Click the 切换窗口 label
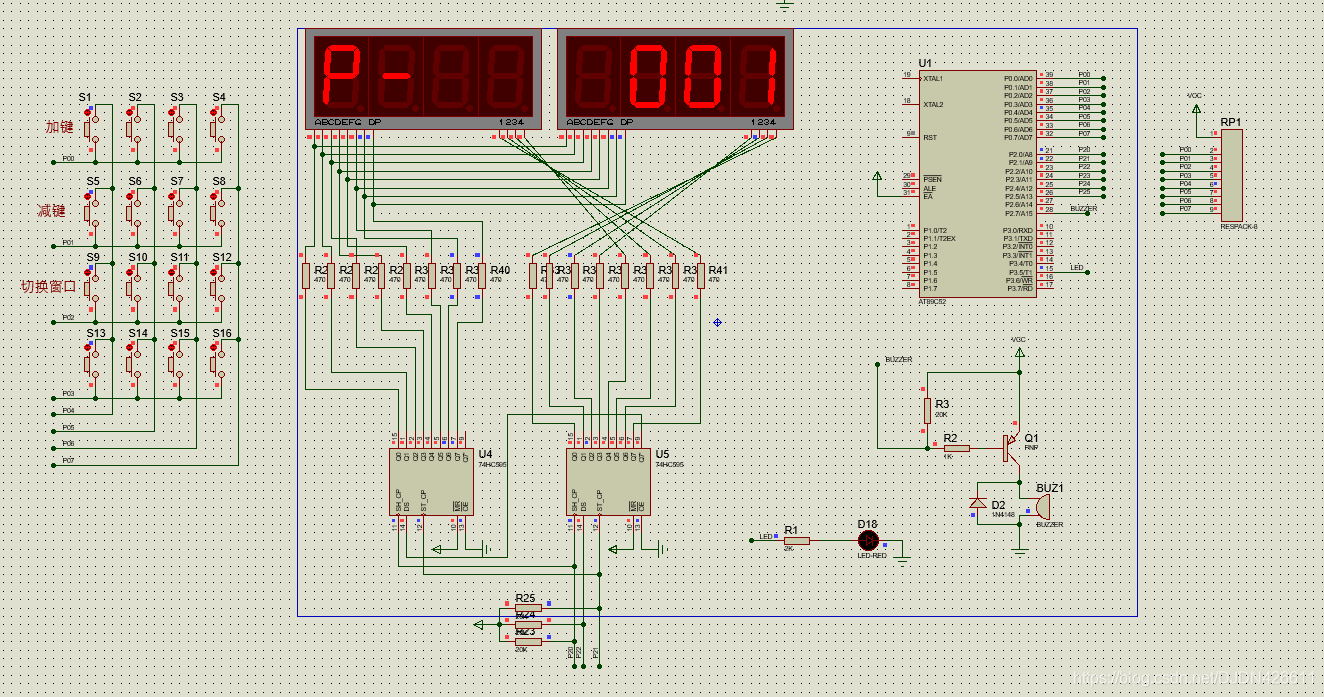The width and height of the screenshot is (1324, 697). click(x=49, y=286)
